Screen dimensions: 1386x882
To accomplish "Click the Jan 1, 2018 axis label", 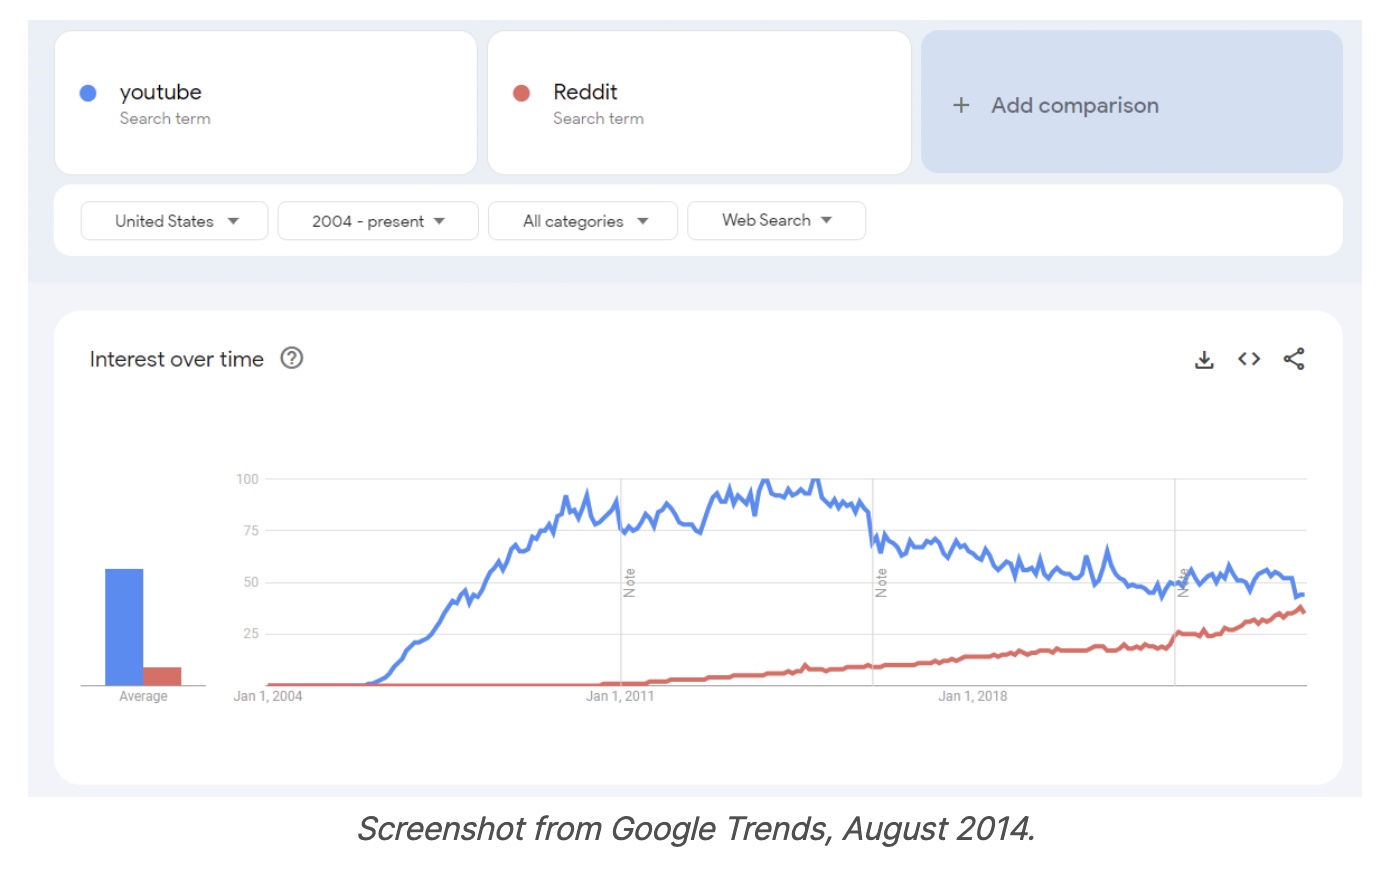I will point(972,696).
